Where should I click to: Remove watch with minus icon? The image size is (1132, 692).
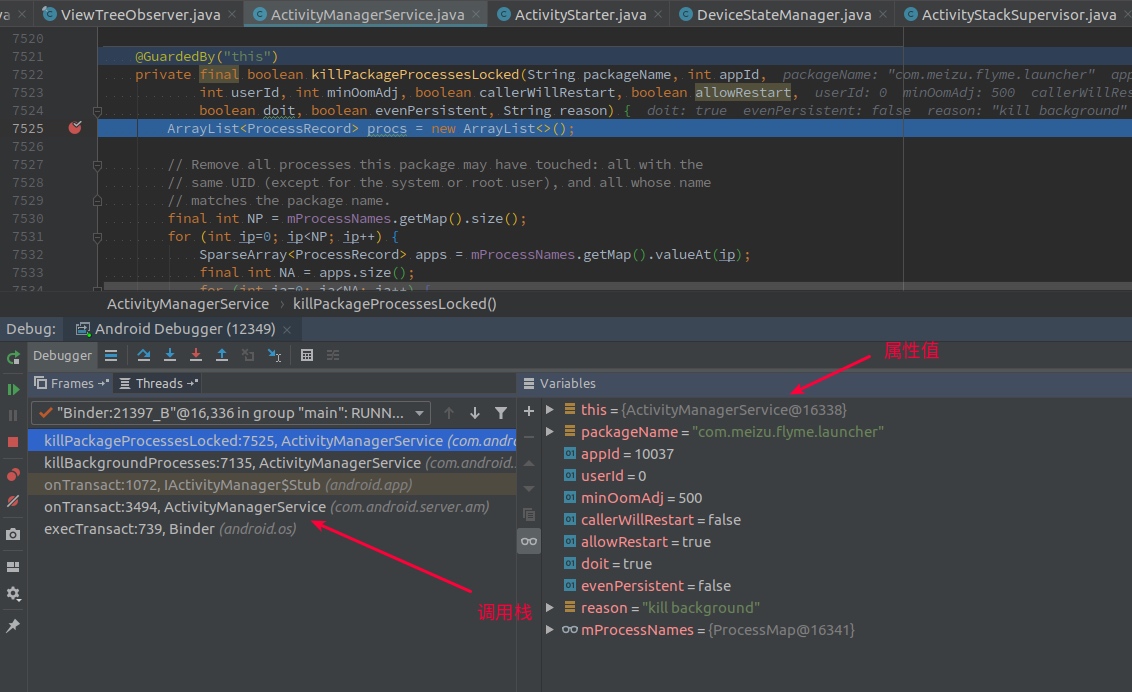coord(528,437)
